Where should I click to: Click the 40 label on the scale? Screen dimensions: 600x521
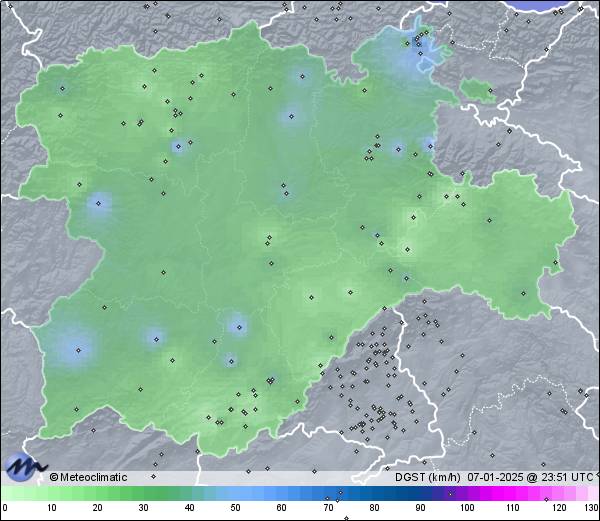pyautogui.click(x=189, y=508)
